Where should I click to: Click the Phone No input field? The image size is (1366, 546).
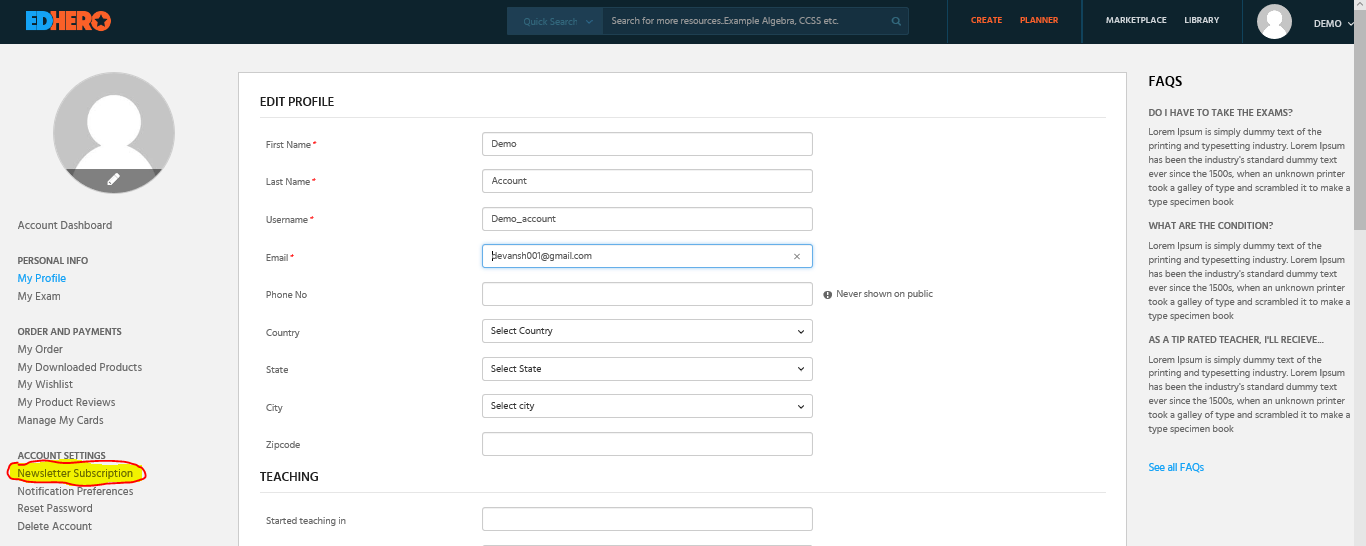647,294
